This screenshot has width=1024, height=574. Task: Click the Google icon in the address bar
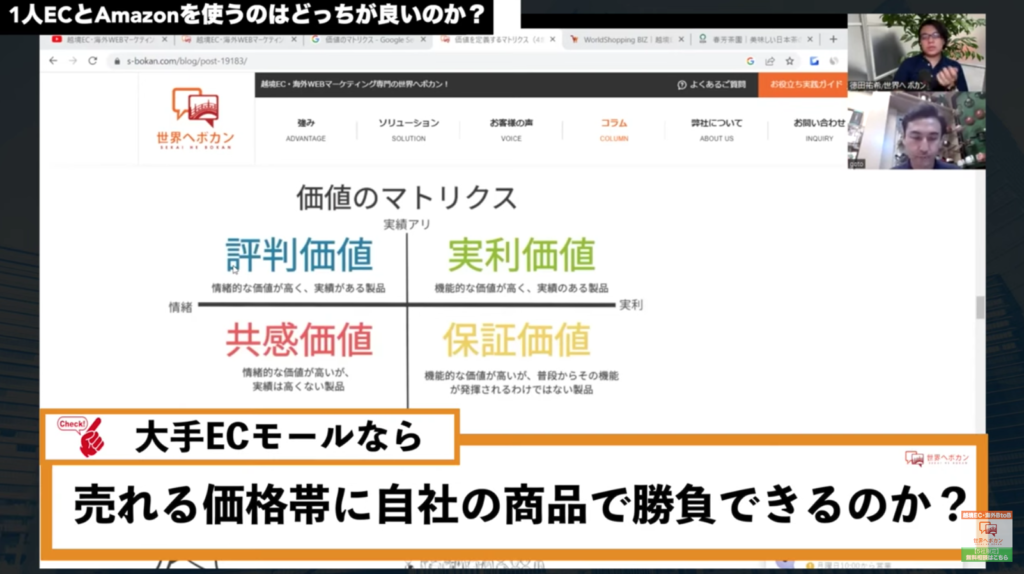coord(750,61)
